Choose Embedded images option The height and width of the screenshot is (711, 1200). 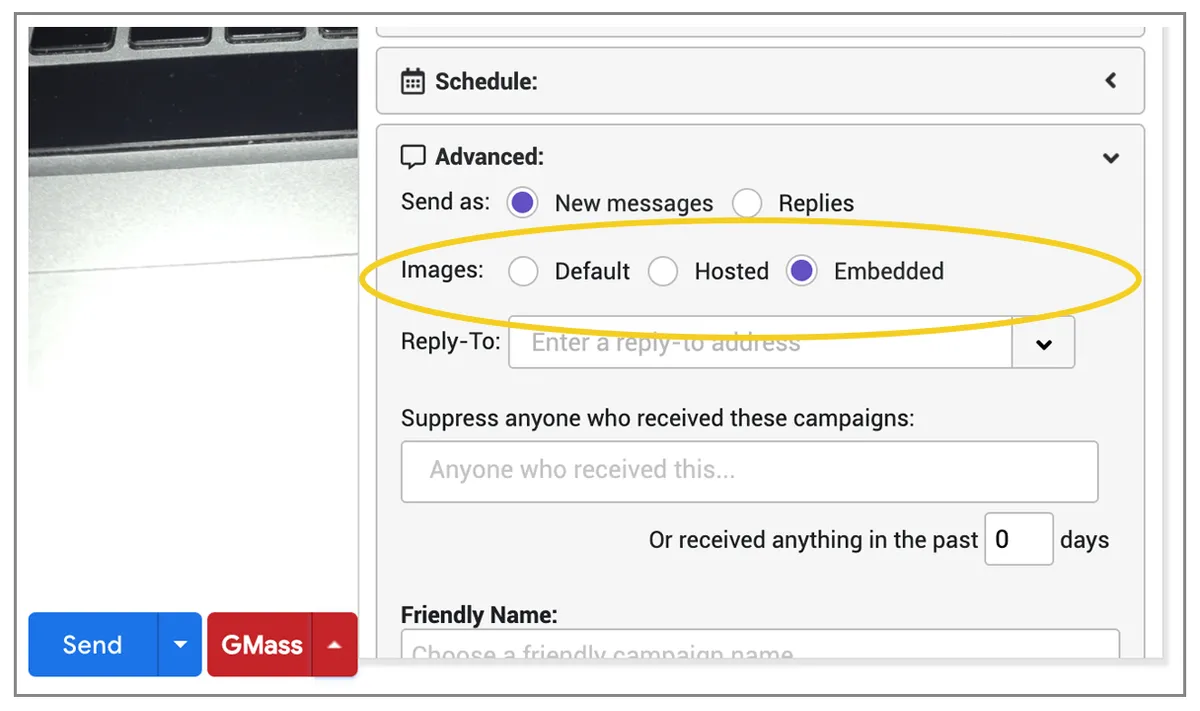point(802,271)
